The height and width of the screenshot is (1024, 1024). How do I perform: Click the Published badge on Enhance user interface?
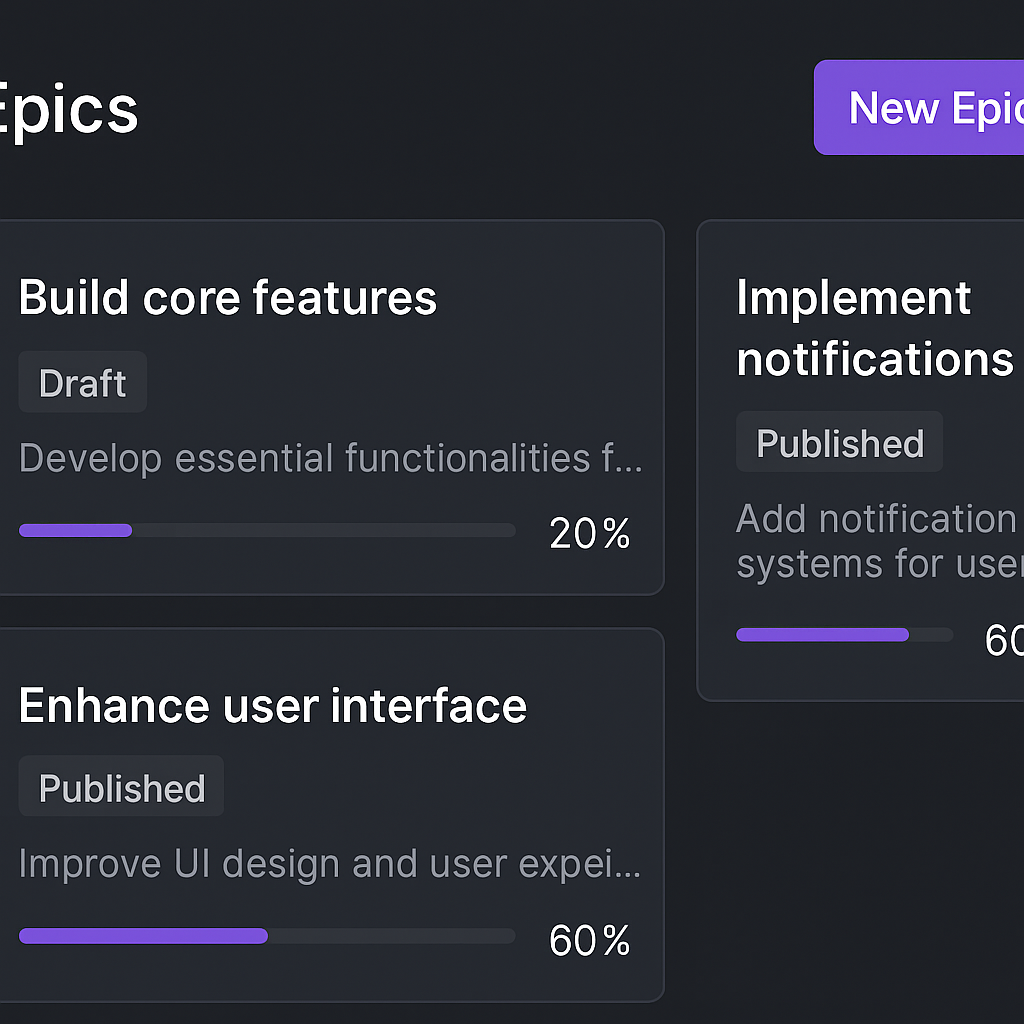[x=121, y=787]
